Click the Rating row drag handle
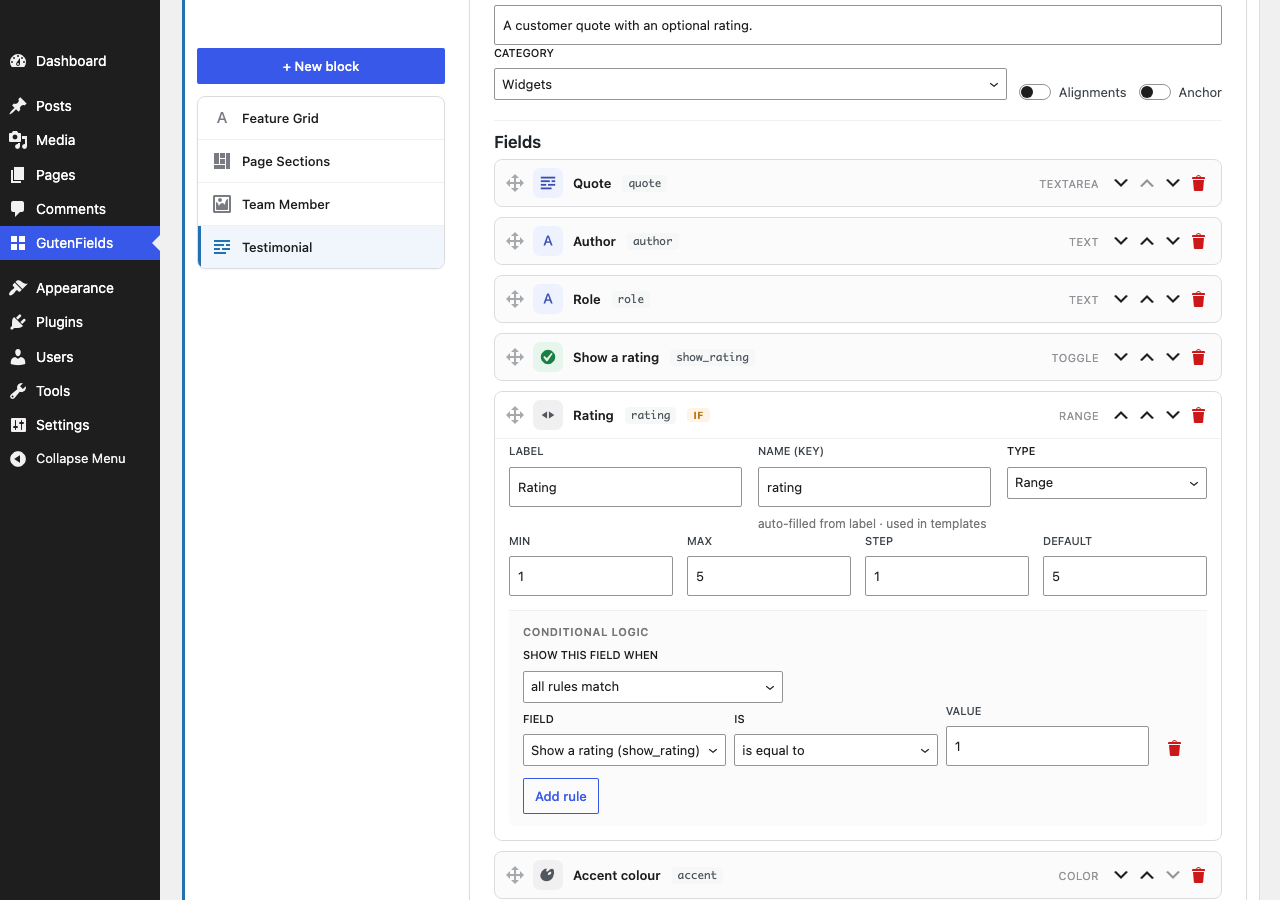Screen dimensions: 1280x900 [515, 415]
